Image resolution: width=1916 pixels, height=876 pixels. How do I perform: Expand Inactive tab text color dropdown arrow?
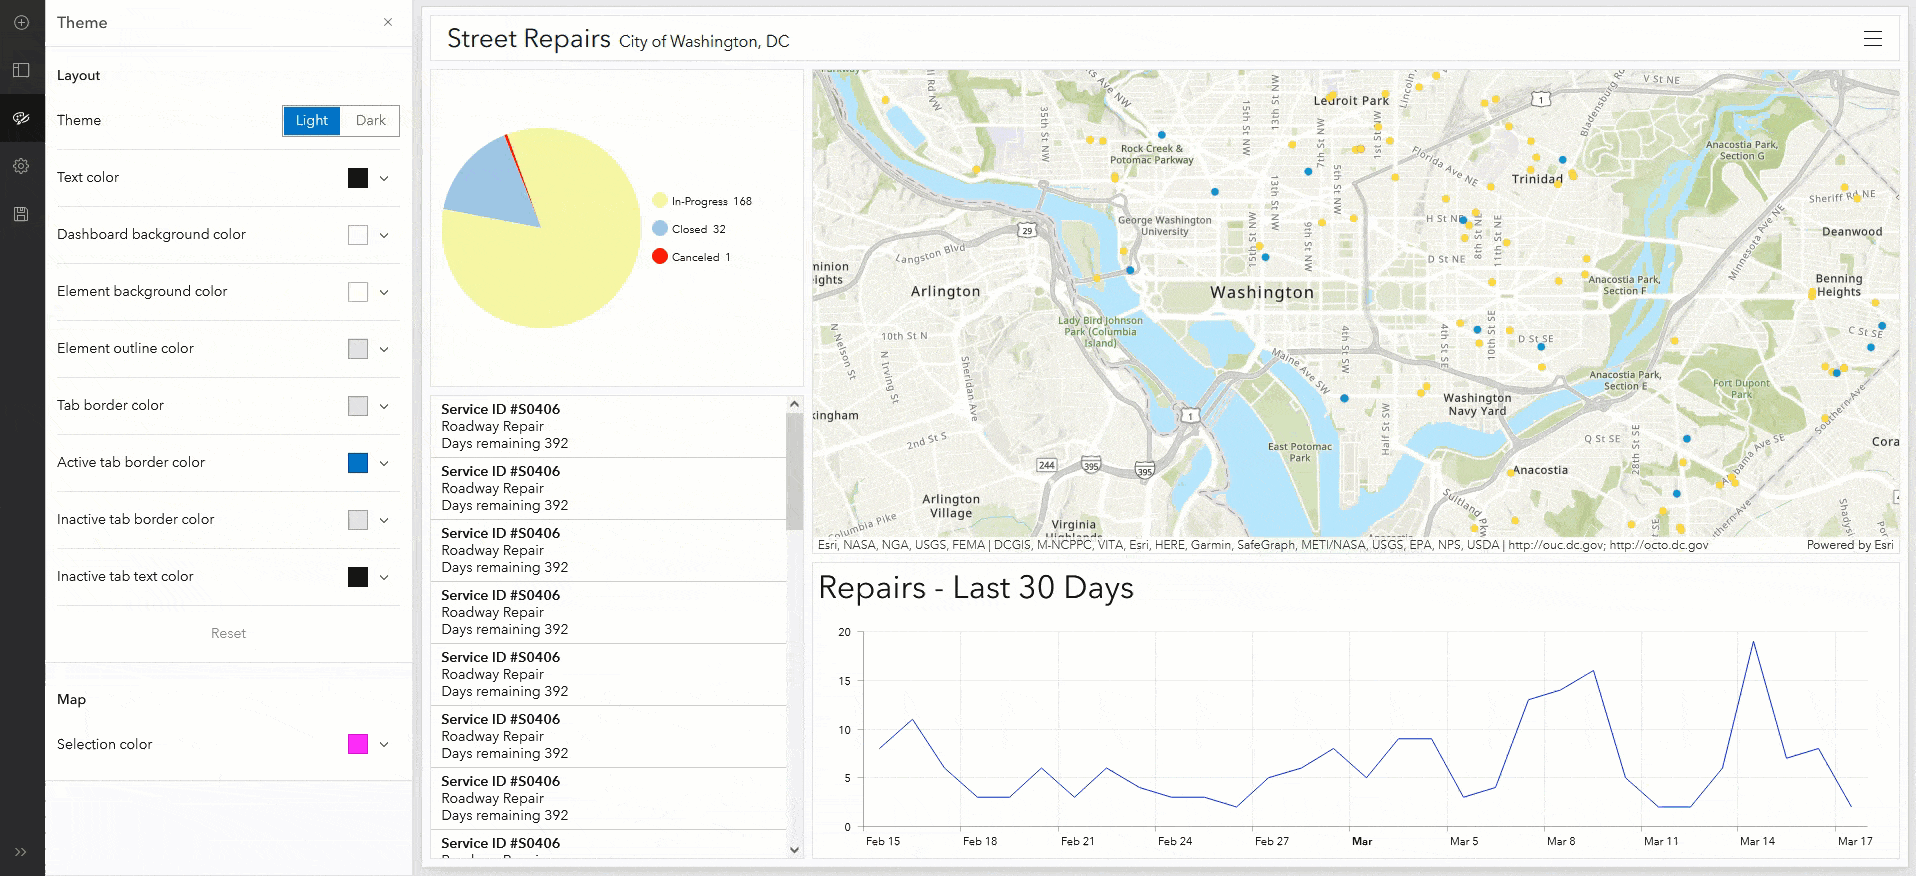(384, 577)
